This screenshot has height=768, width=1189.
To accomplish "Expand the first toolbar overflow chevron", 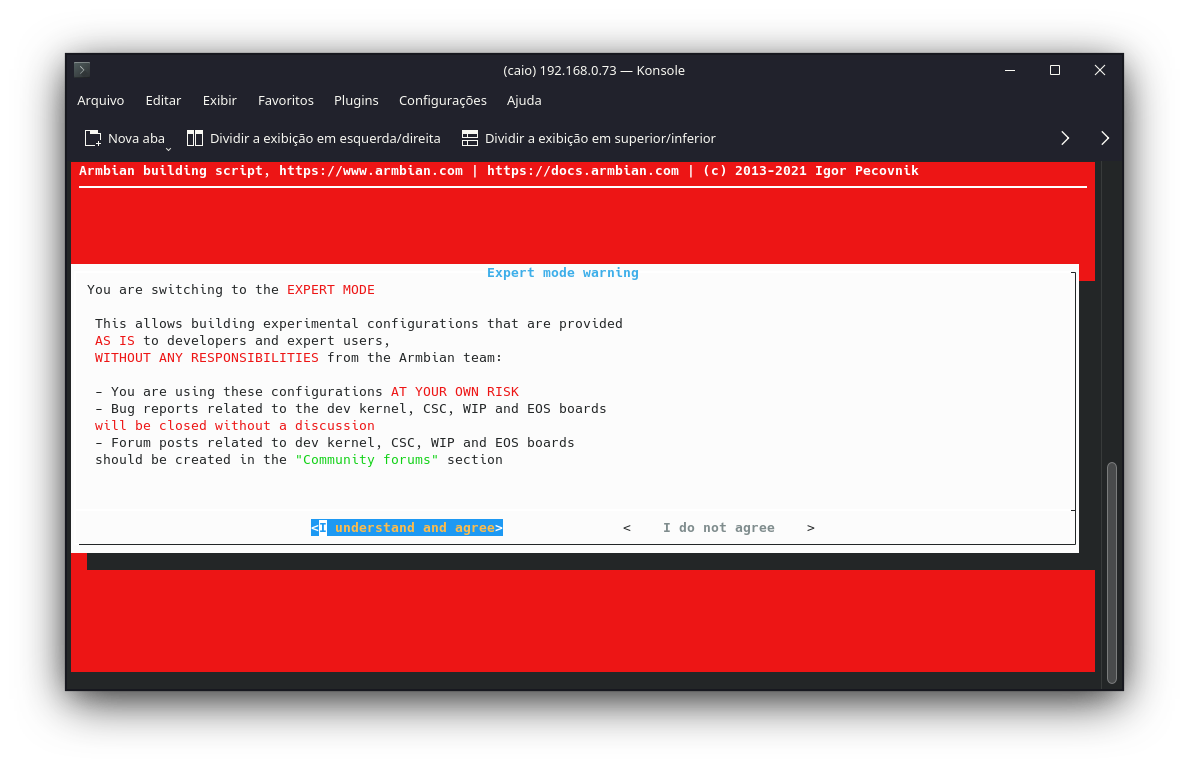I will pos(1065,138).
